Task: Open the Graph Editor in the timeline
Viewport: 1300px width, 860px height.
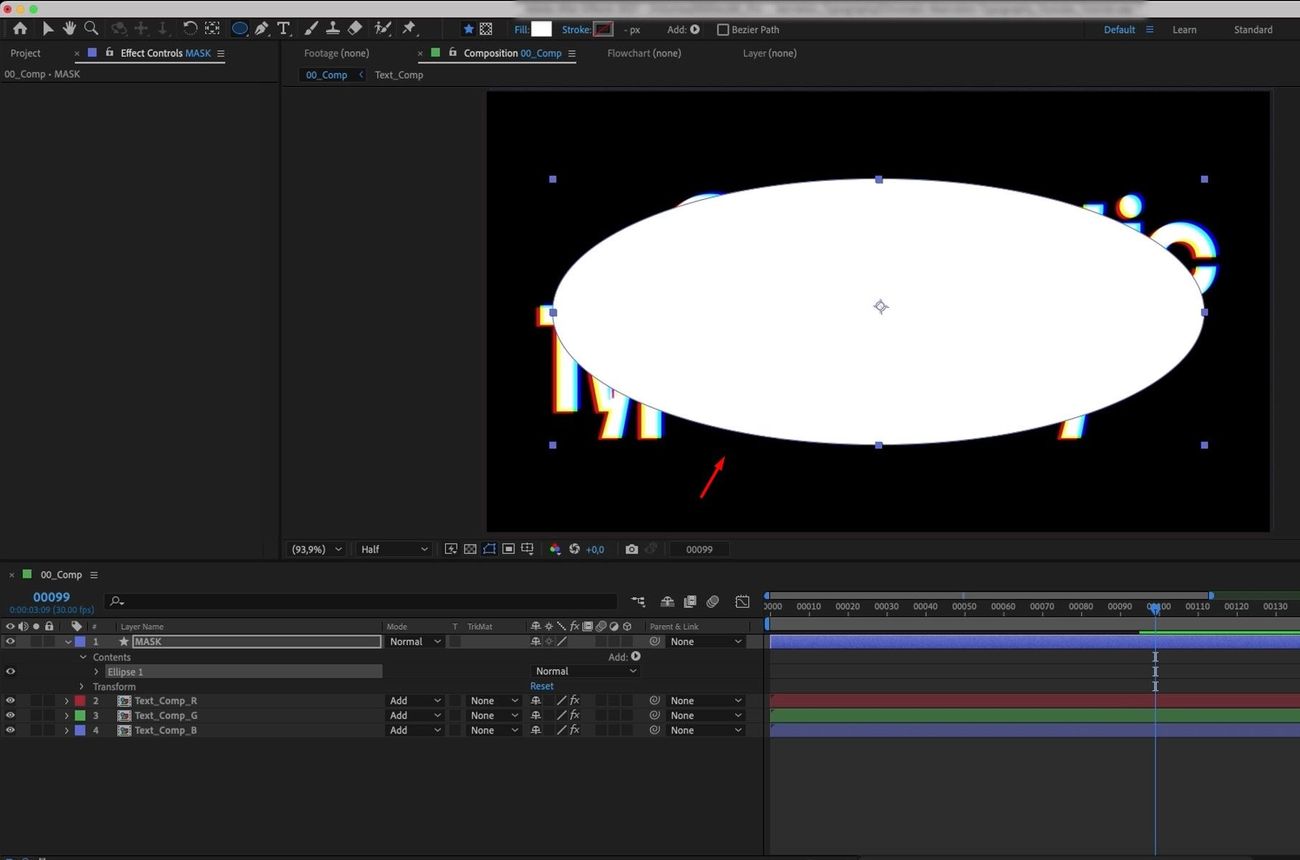Action: point(742,601)
